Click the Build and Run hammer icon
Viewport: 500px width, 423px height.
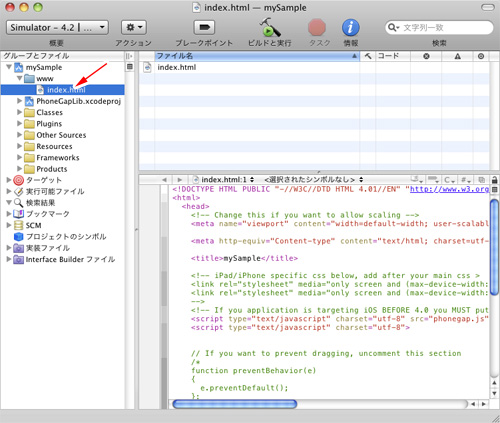coord(269,27)
